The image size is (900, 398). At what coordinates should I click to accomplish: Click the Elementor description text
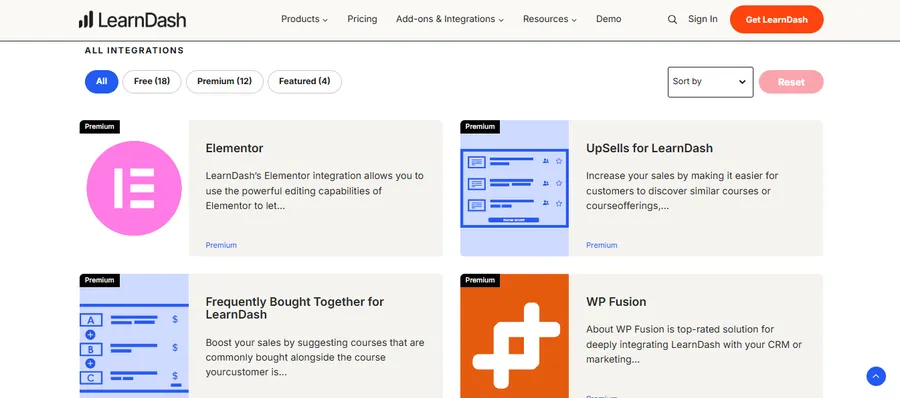[x=315, y=191]
